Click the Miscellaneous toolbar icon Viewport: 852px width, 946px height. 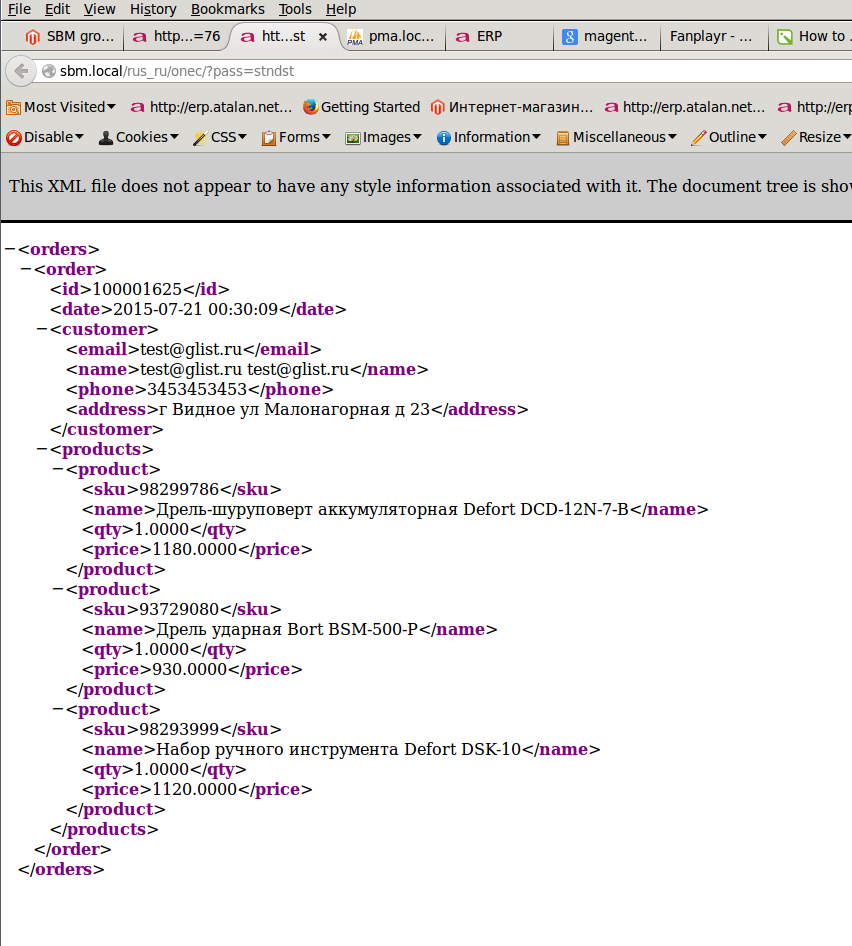tap(562, 138)
